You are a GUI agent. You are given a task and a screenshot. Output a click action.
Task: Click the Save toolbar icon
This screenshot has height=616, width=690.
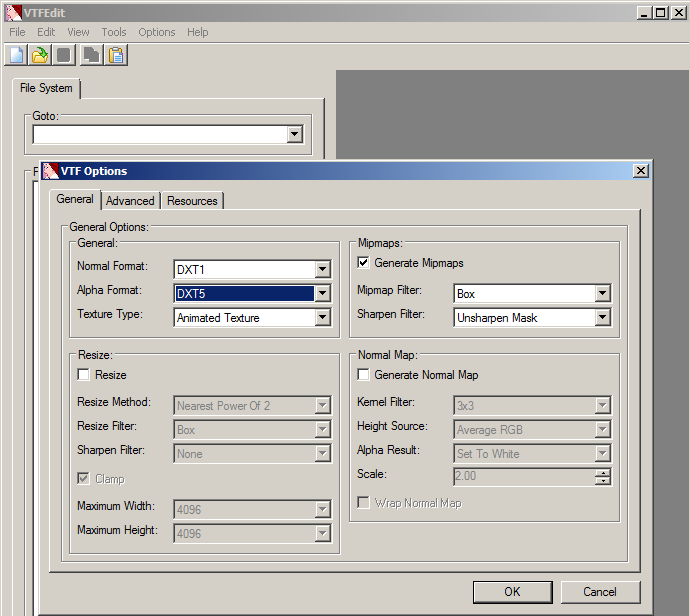click(x=64, y=55)
